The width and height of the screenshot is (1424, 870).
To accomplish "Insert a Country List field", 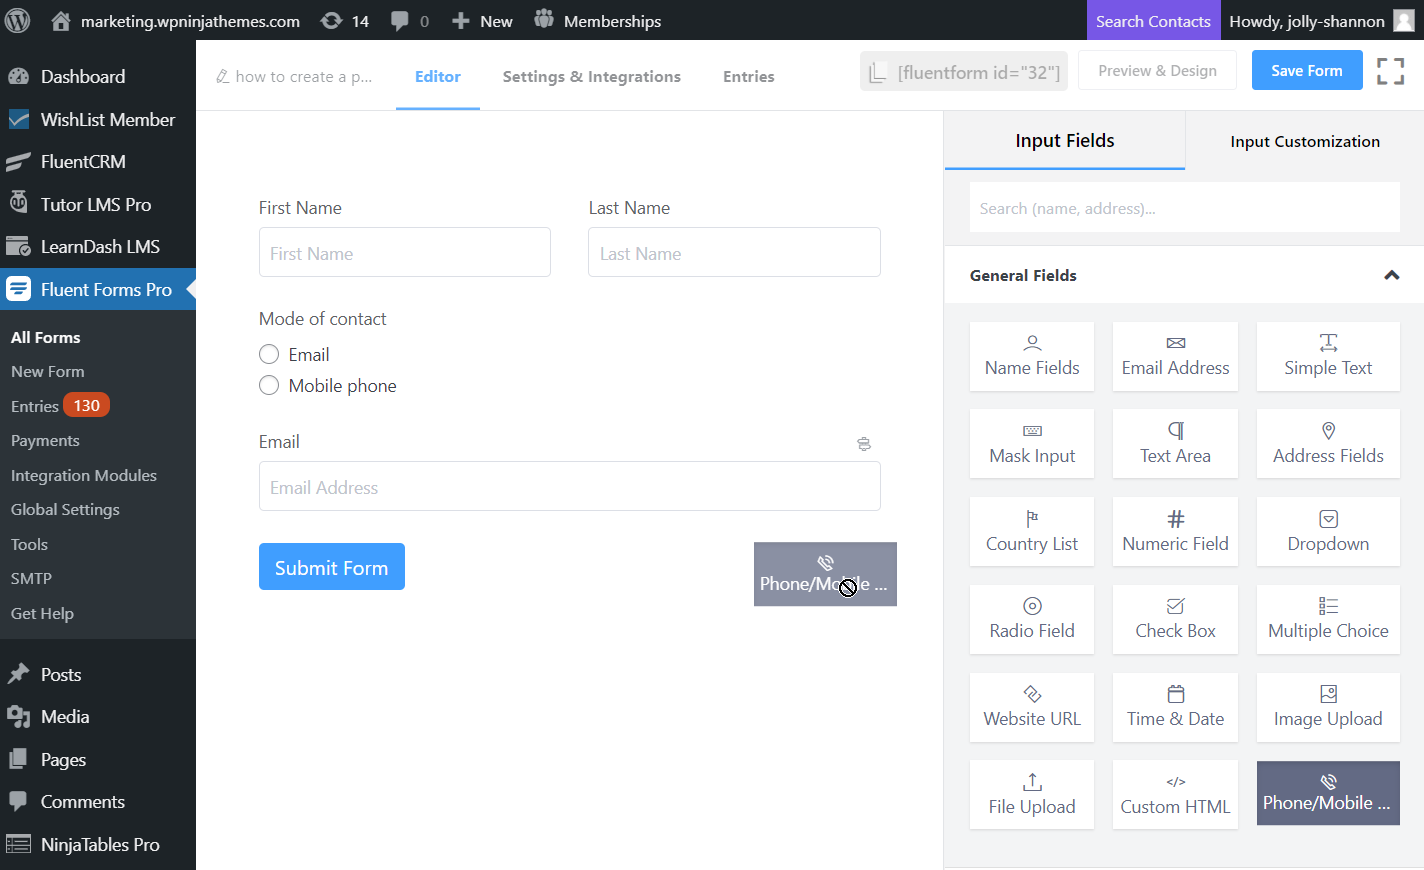I will (1032, 531).
